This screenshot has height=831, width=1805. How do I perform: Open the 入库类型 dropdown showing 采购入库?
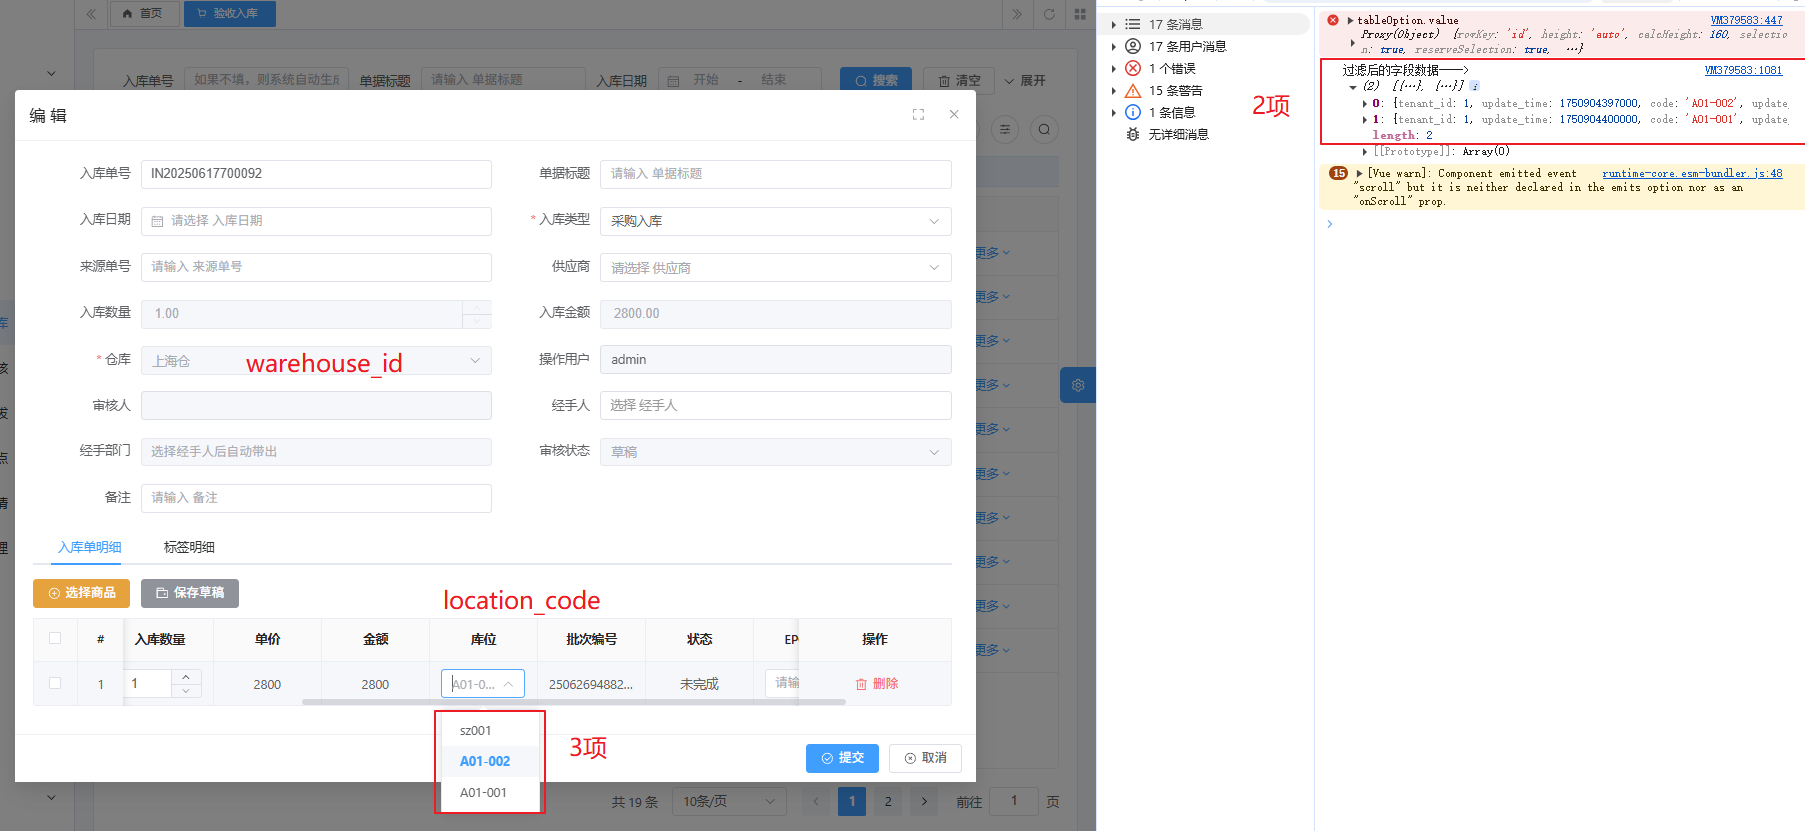775,221
